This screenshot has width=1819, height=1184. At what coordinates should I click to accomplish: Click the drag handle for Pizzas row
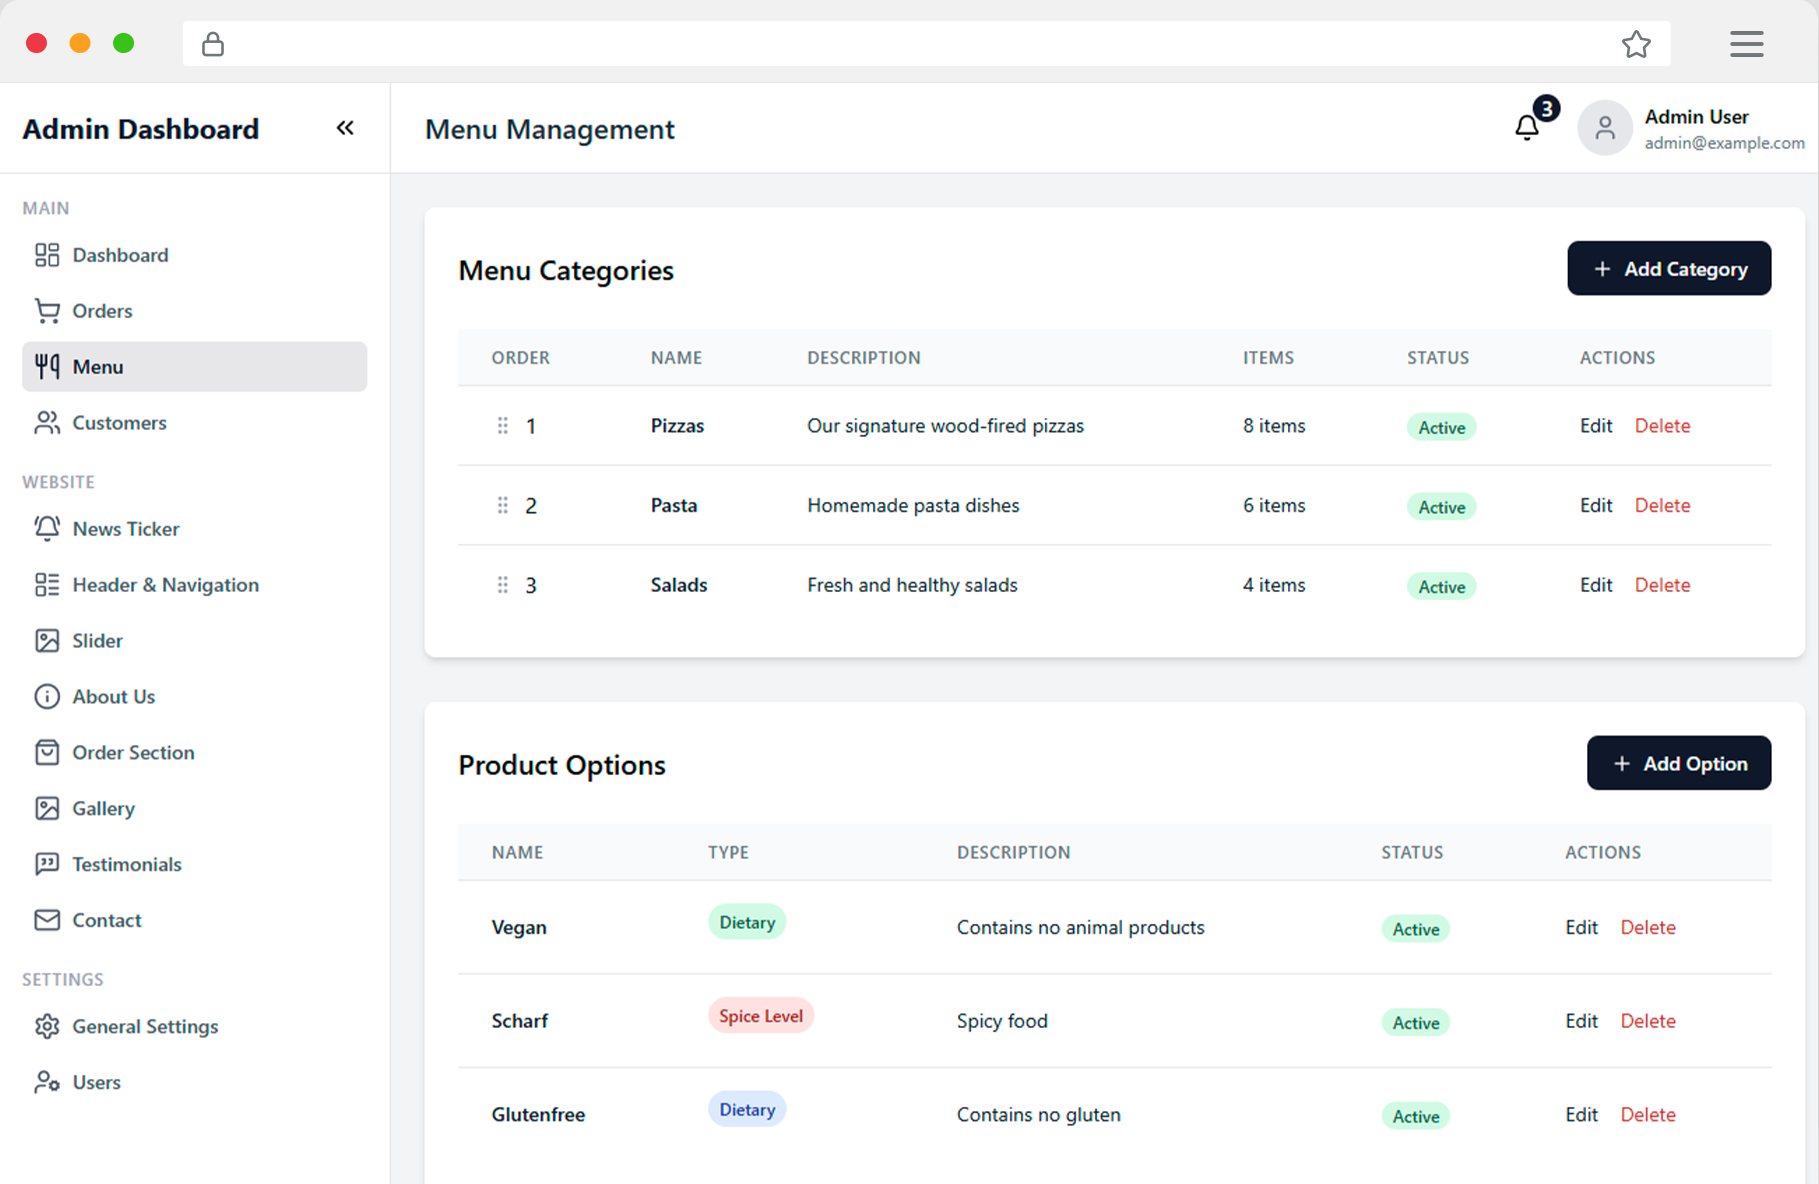tap(502, 426)
